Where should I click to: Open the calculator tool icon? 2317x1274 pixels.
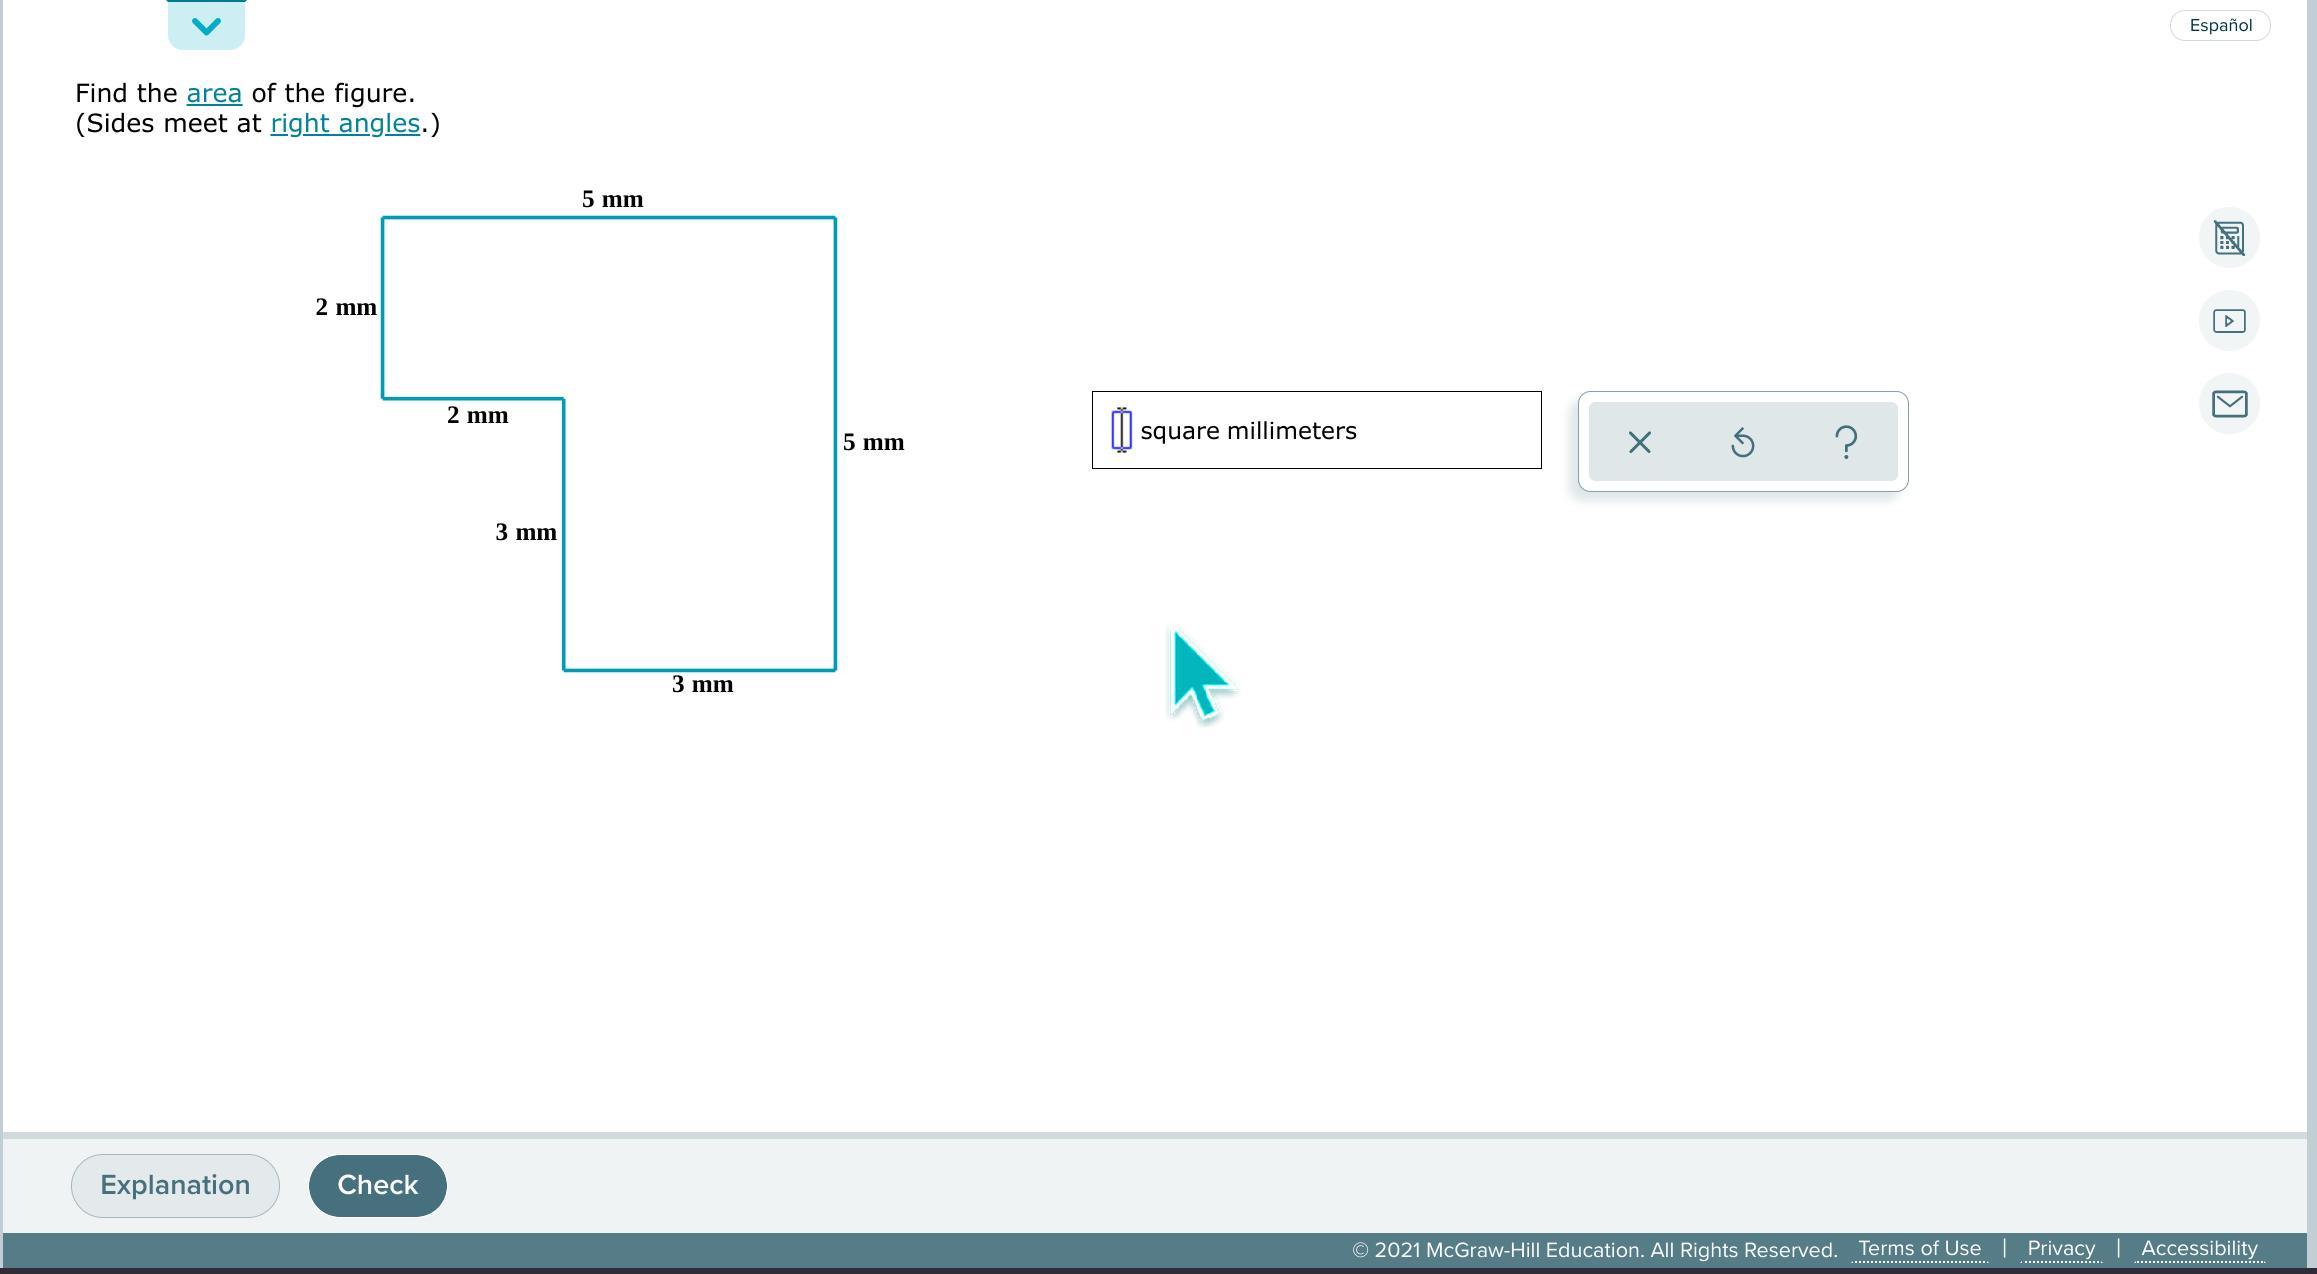[2228, 238]
